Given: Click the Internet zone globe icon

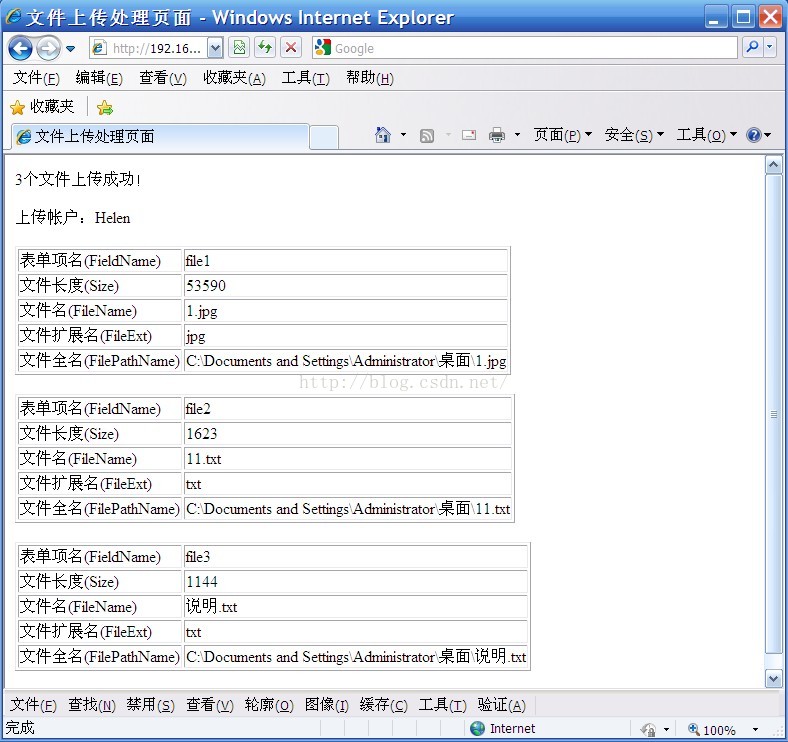Looking at the screenshot, I should 477,728.
